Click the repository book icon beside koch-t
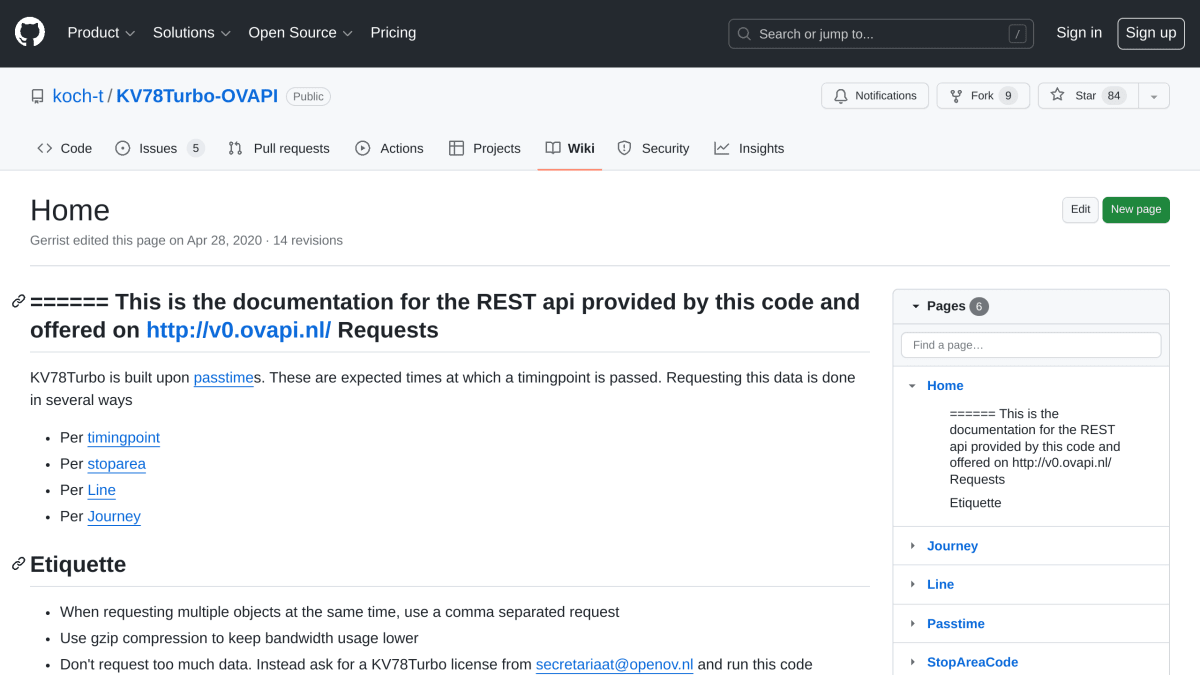 38,97
